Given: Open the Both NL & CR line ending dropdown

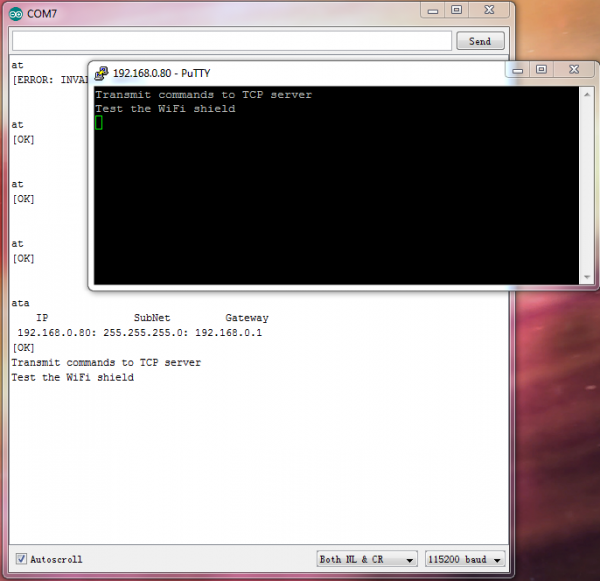Looking at the screenshot, I should tap(367, 559).
